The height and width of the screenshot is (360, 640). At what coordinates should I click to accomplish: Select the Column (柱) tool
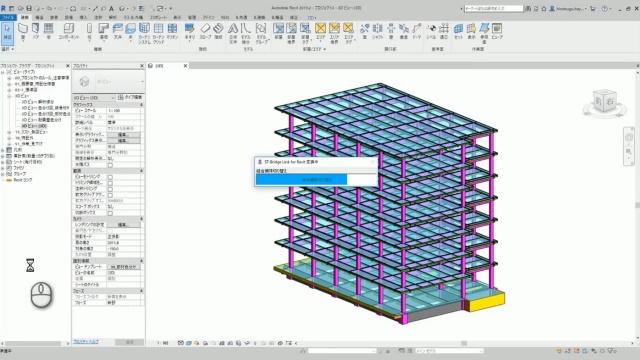pos(89,31)
